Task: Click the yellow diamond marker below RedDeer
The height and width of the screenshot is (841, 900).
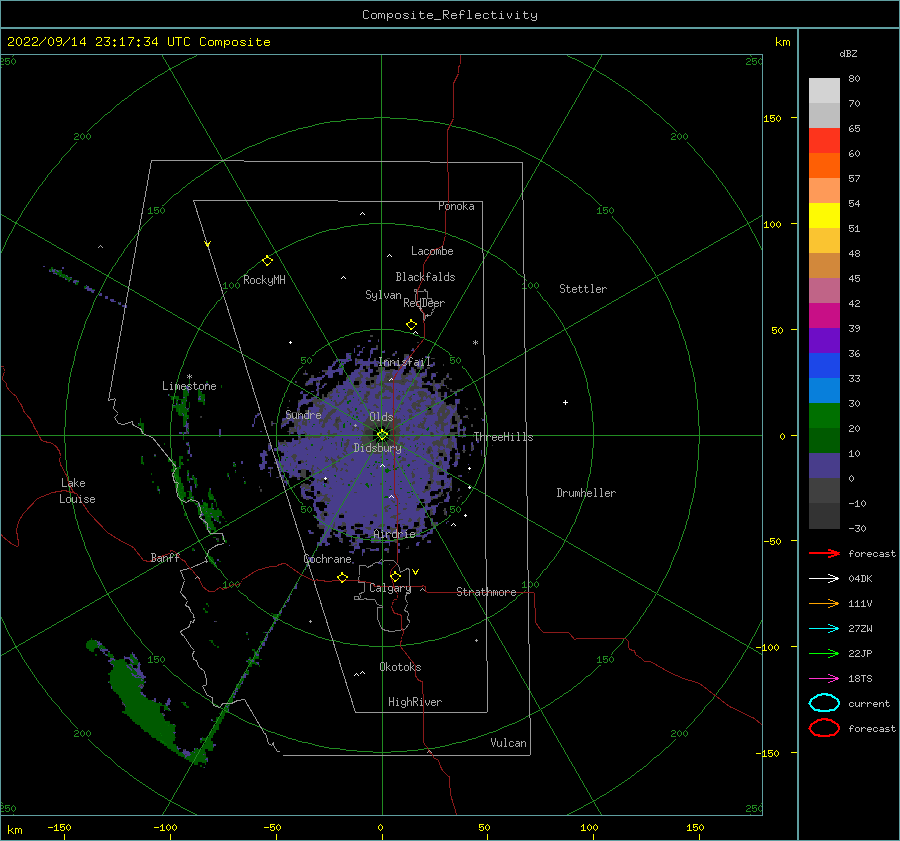Action: pos(412,325)
